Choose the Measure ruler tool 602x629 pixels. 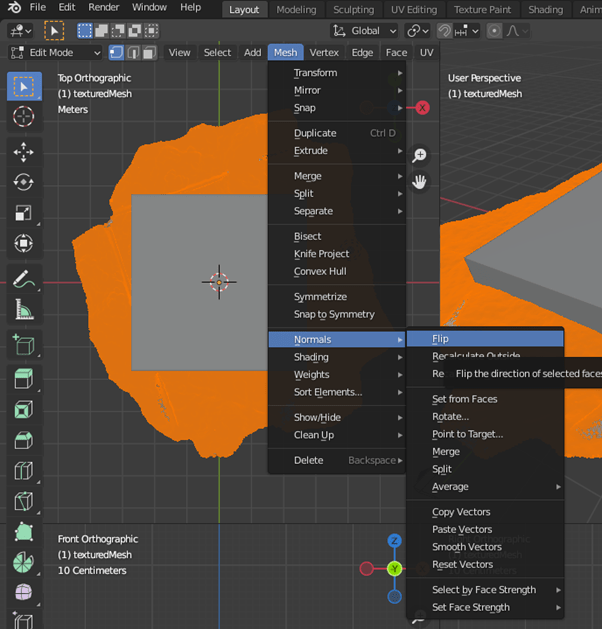[x=23, y=311]
